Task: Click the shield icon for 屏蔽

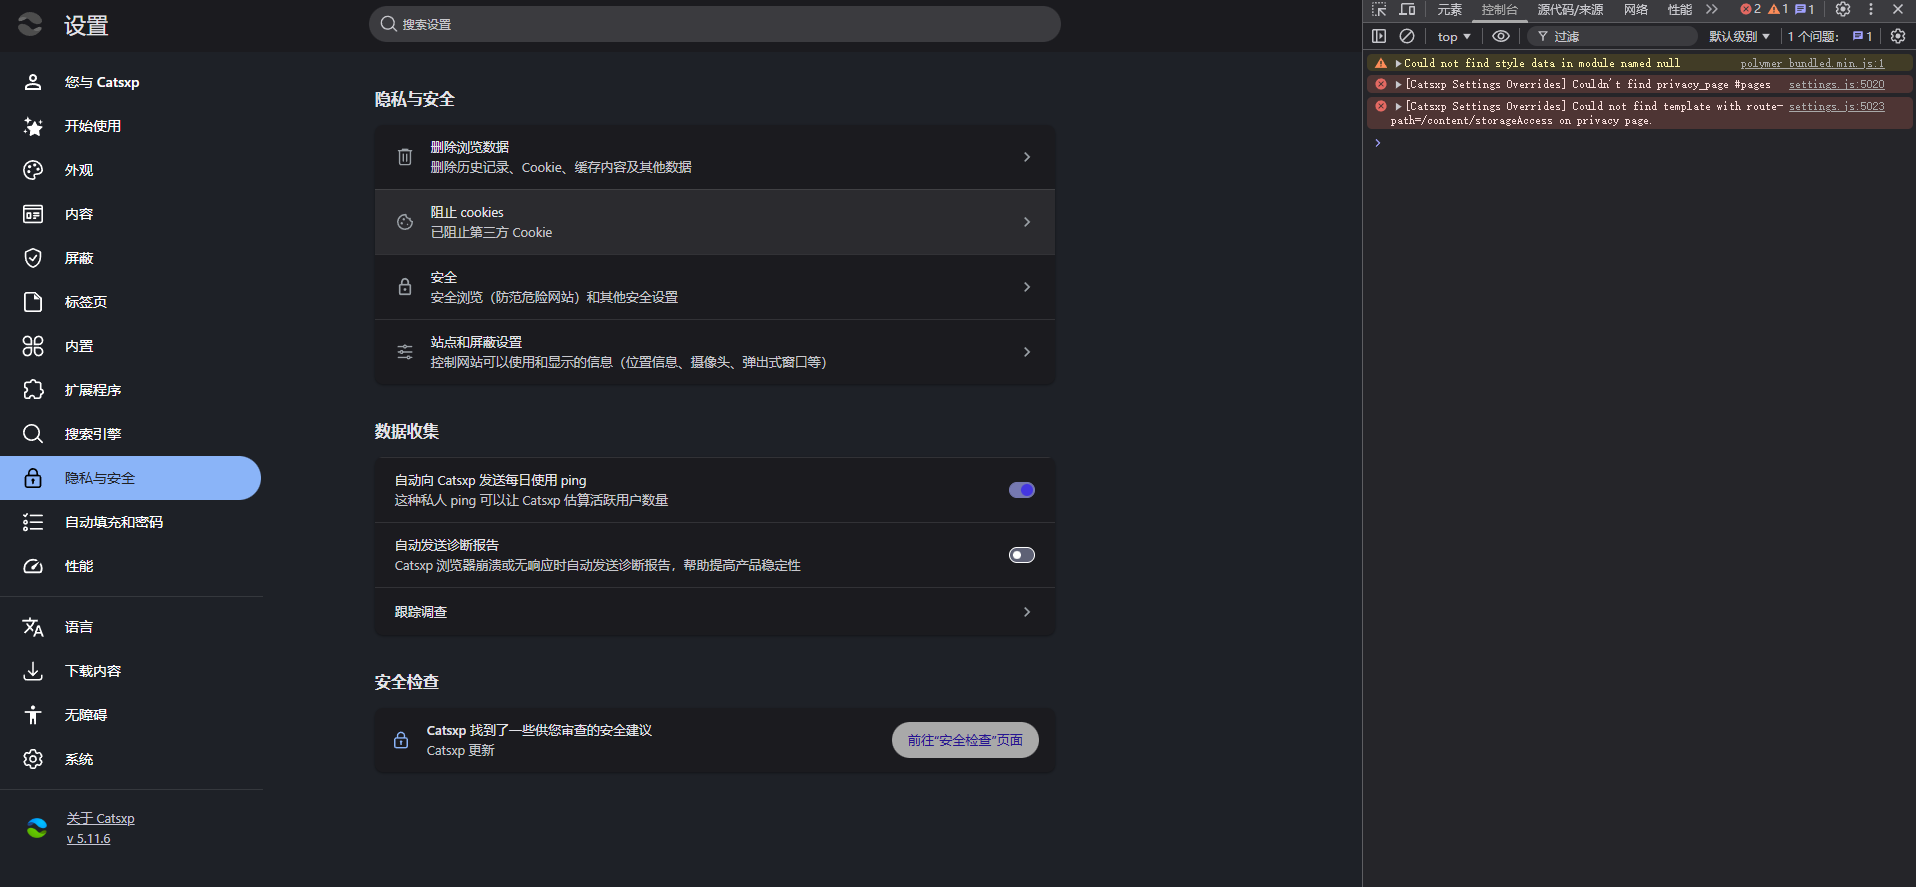Action: tap(33, 258)
